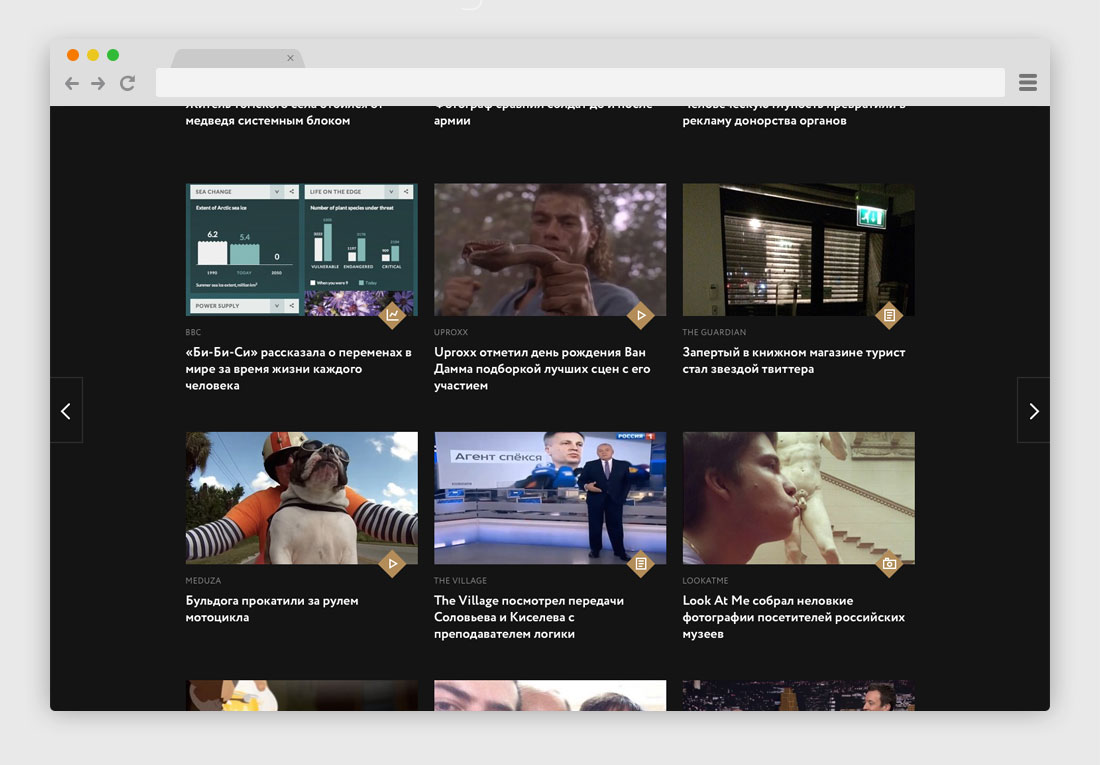Click play badge on bulldog thumbnail

point(392,564)
